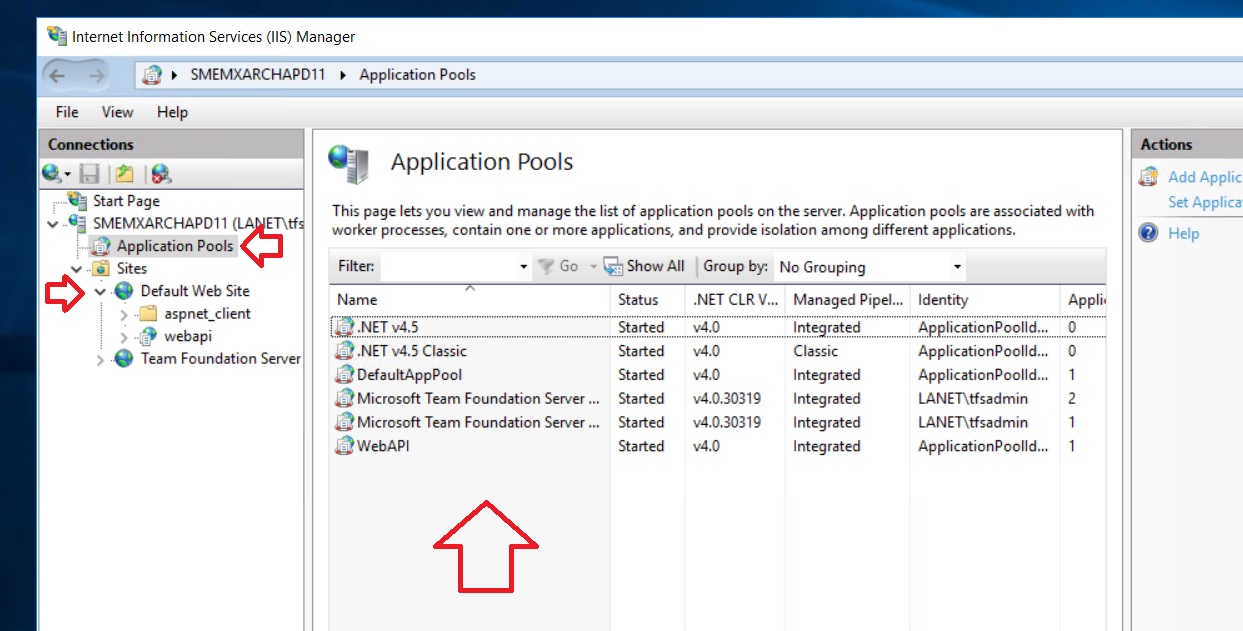Click the Help link in Actions
This screenshot has height=631, width=1243.
click(x=1183, y=233)
